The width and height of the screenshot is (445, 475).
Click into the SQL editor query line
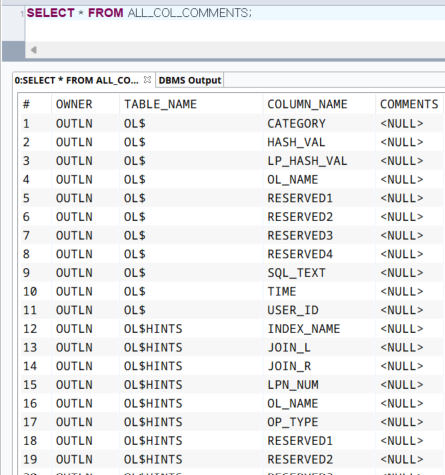(235, 13)
